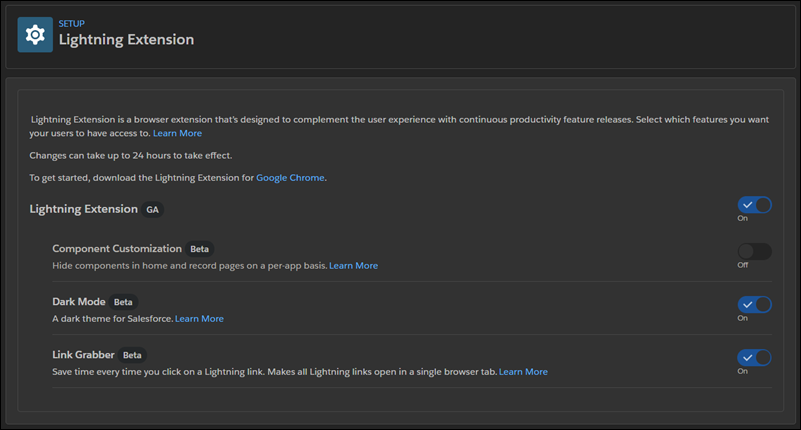
Task: Click the Beta badge next to Link Grabber
Action: click(x=132, y=355)
